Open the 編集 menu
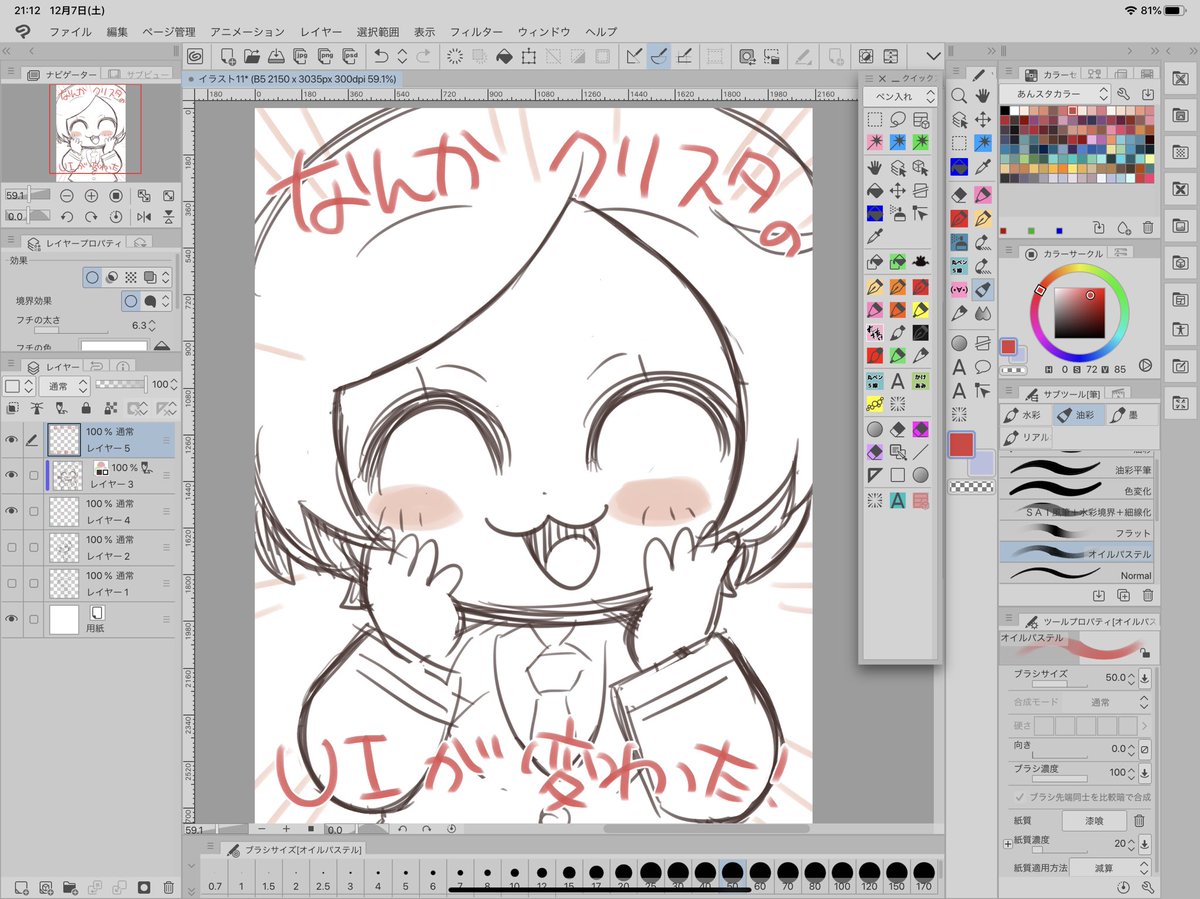Viewport: 1200px width, 899px height. pos(117,32)
